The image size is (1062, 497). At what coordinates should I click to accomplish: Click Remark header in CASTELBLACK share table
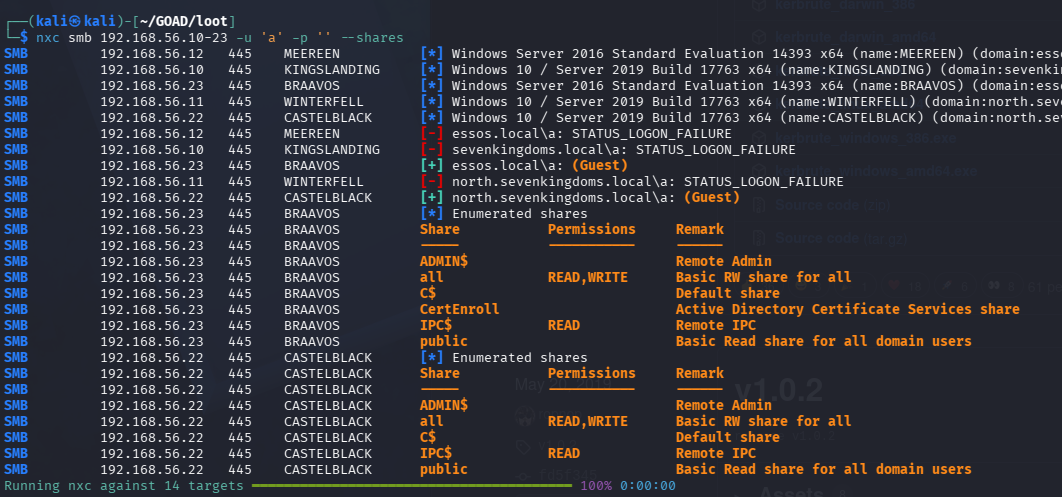pos(700,373)
